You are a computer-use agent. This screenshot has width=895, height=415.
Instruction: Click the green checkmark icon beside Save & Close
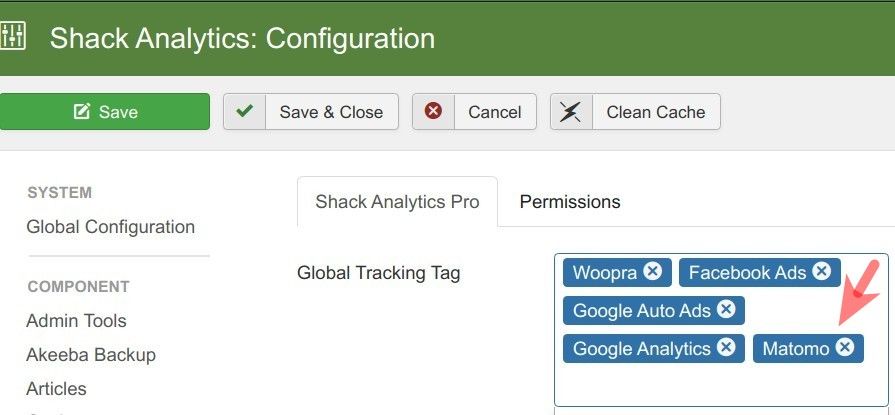(x=244, y=111)
